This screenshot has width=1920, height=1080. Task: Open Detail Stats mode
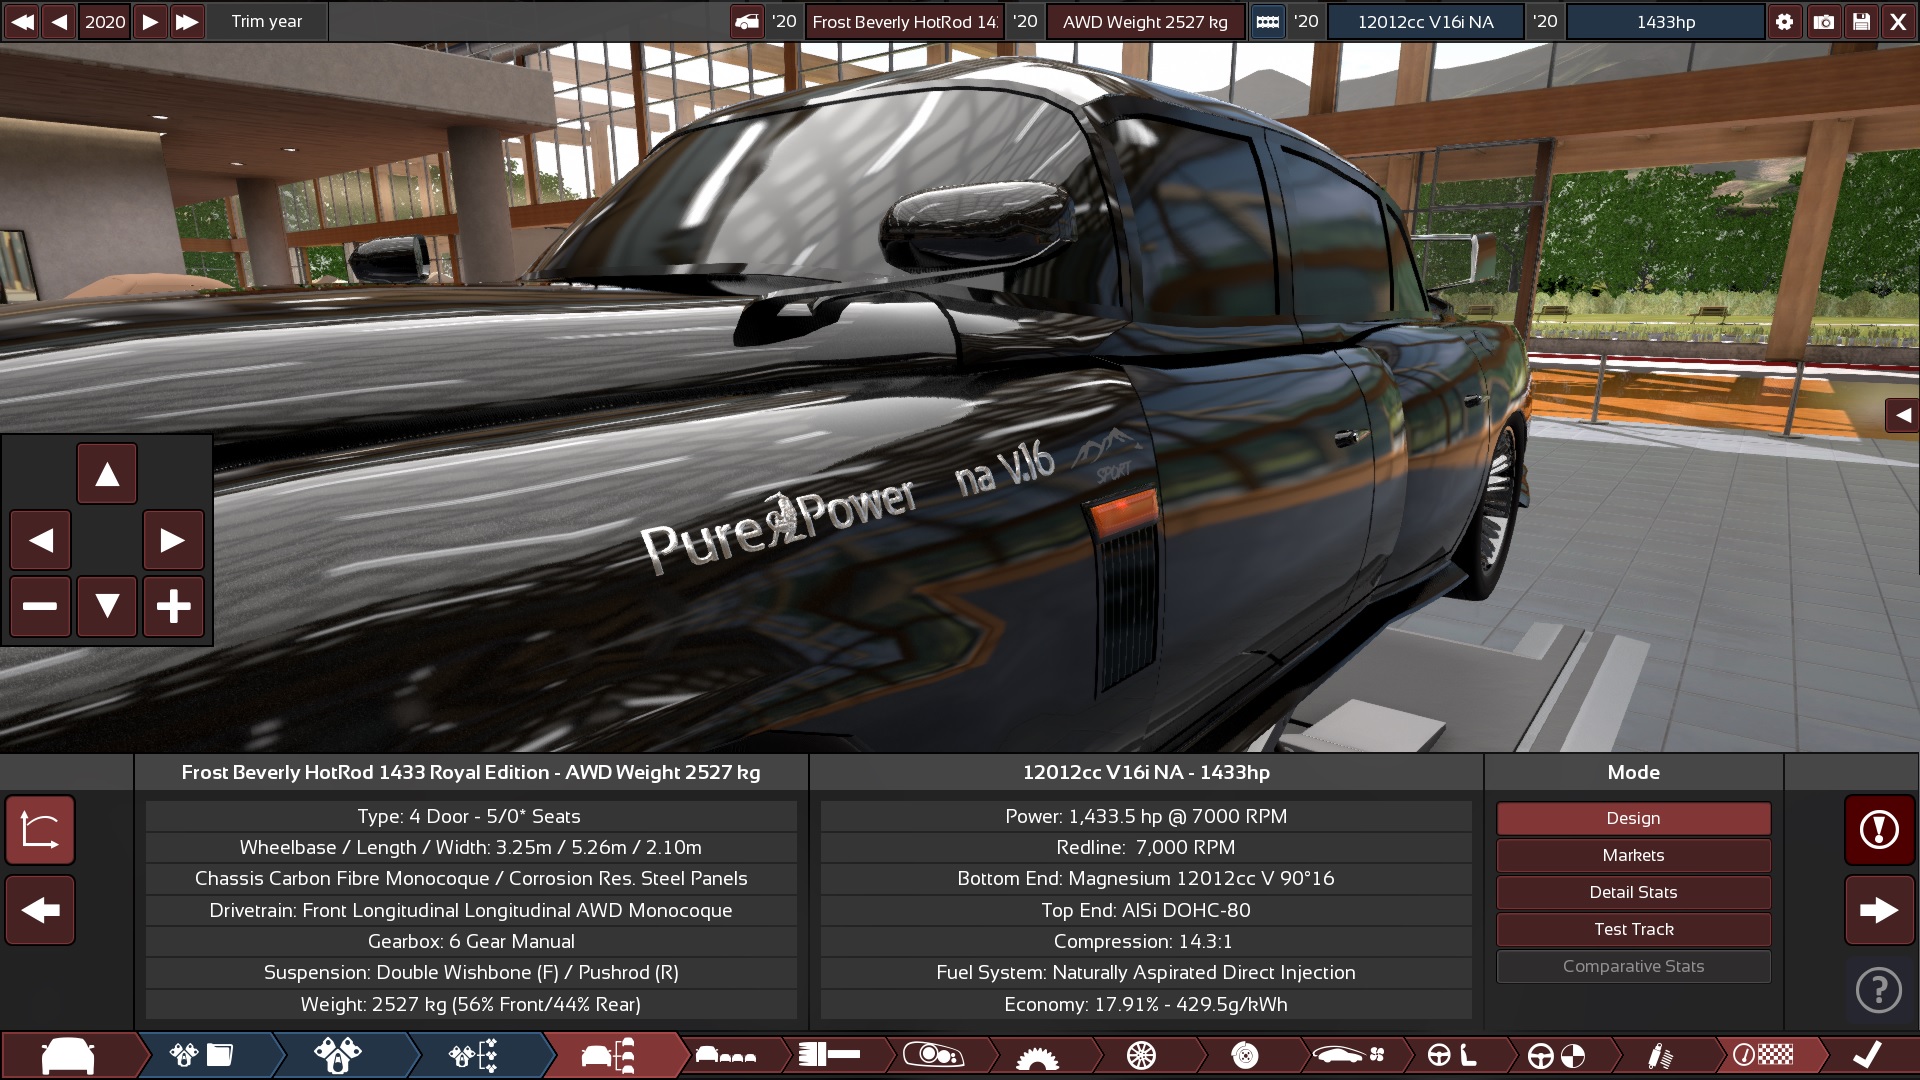(x=1633, y=892)
